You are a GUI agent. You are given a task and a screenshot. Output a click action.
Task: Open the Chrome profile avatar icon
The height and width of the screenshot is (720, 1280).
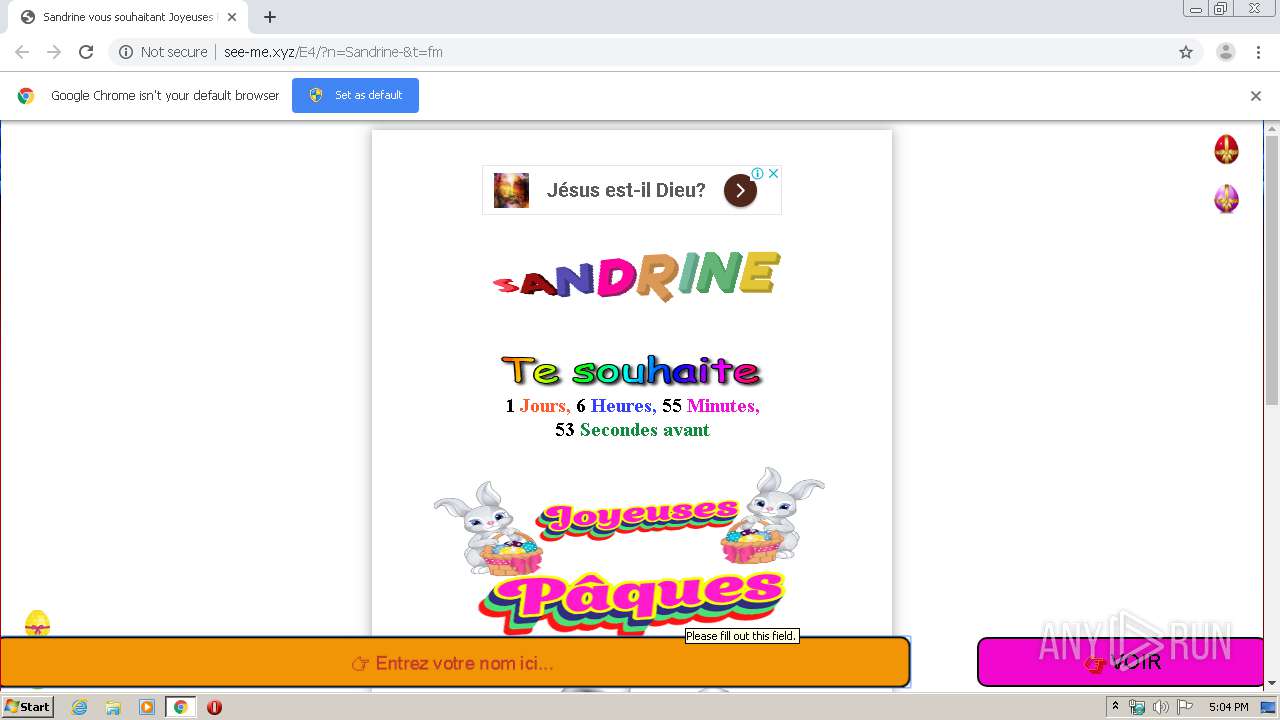(x=1226, y=52)
